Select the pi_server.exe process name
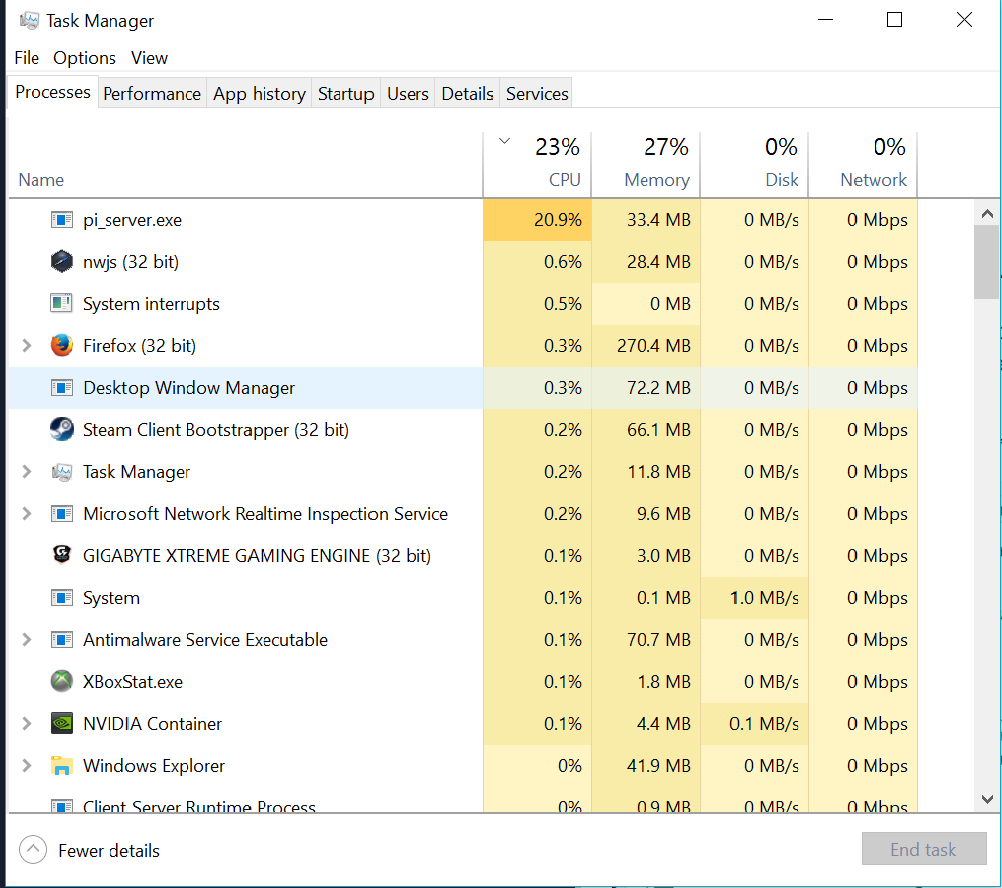Screen dimensions: 1002x888 132,220
